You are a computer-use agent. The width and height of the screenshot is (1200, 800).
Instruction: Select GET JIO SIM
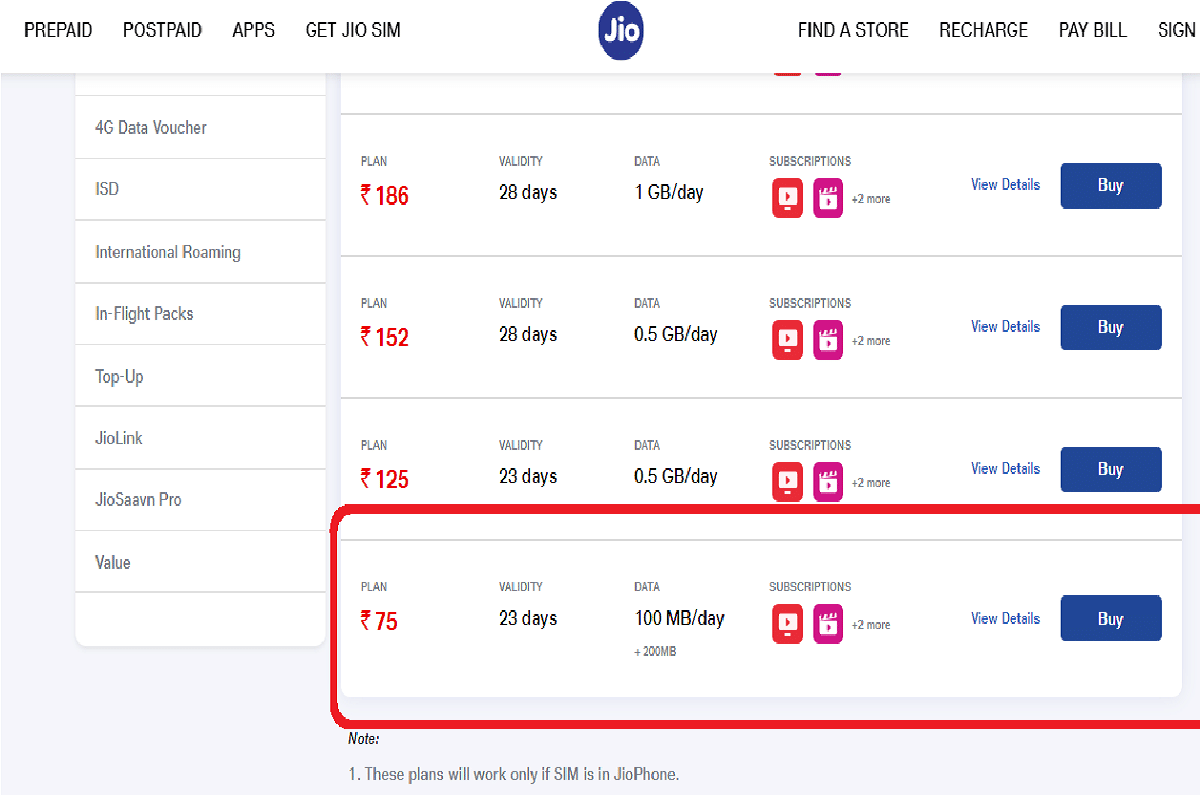353,30
